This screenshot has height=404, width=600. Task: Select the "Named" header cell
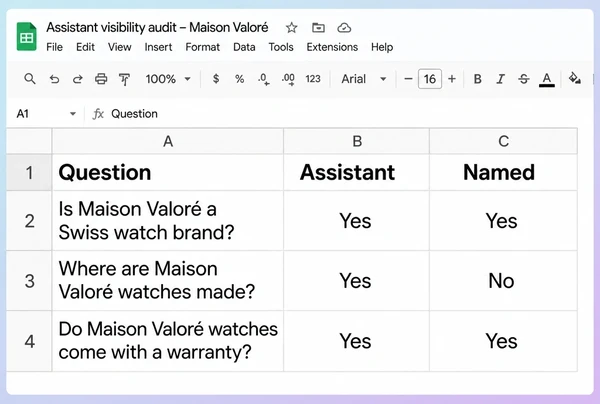click(x=504, y=173)
